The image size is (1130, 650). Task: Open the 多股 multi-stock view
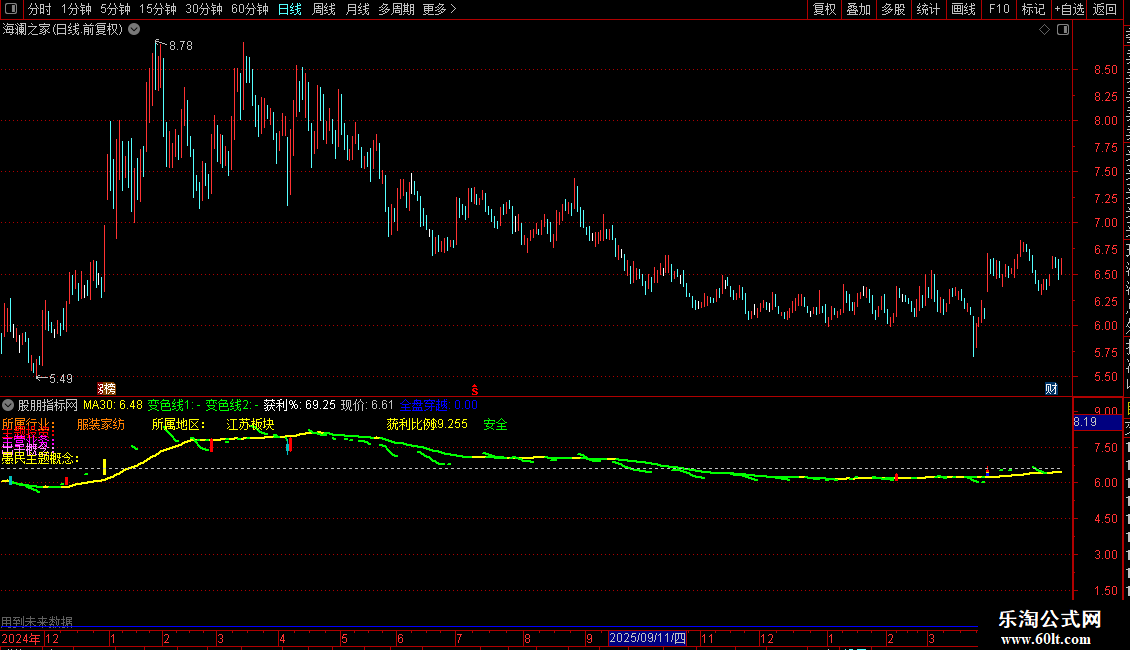coord(893,9)
